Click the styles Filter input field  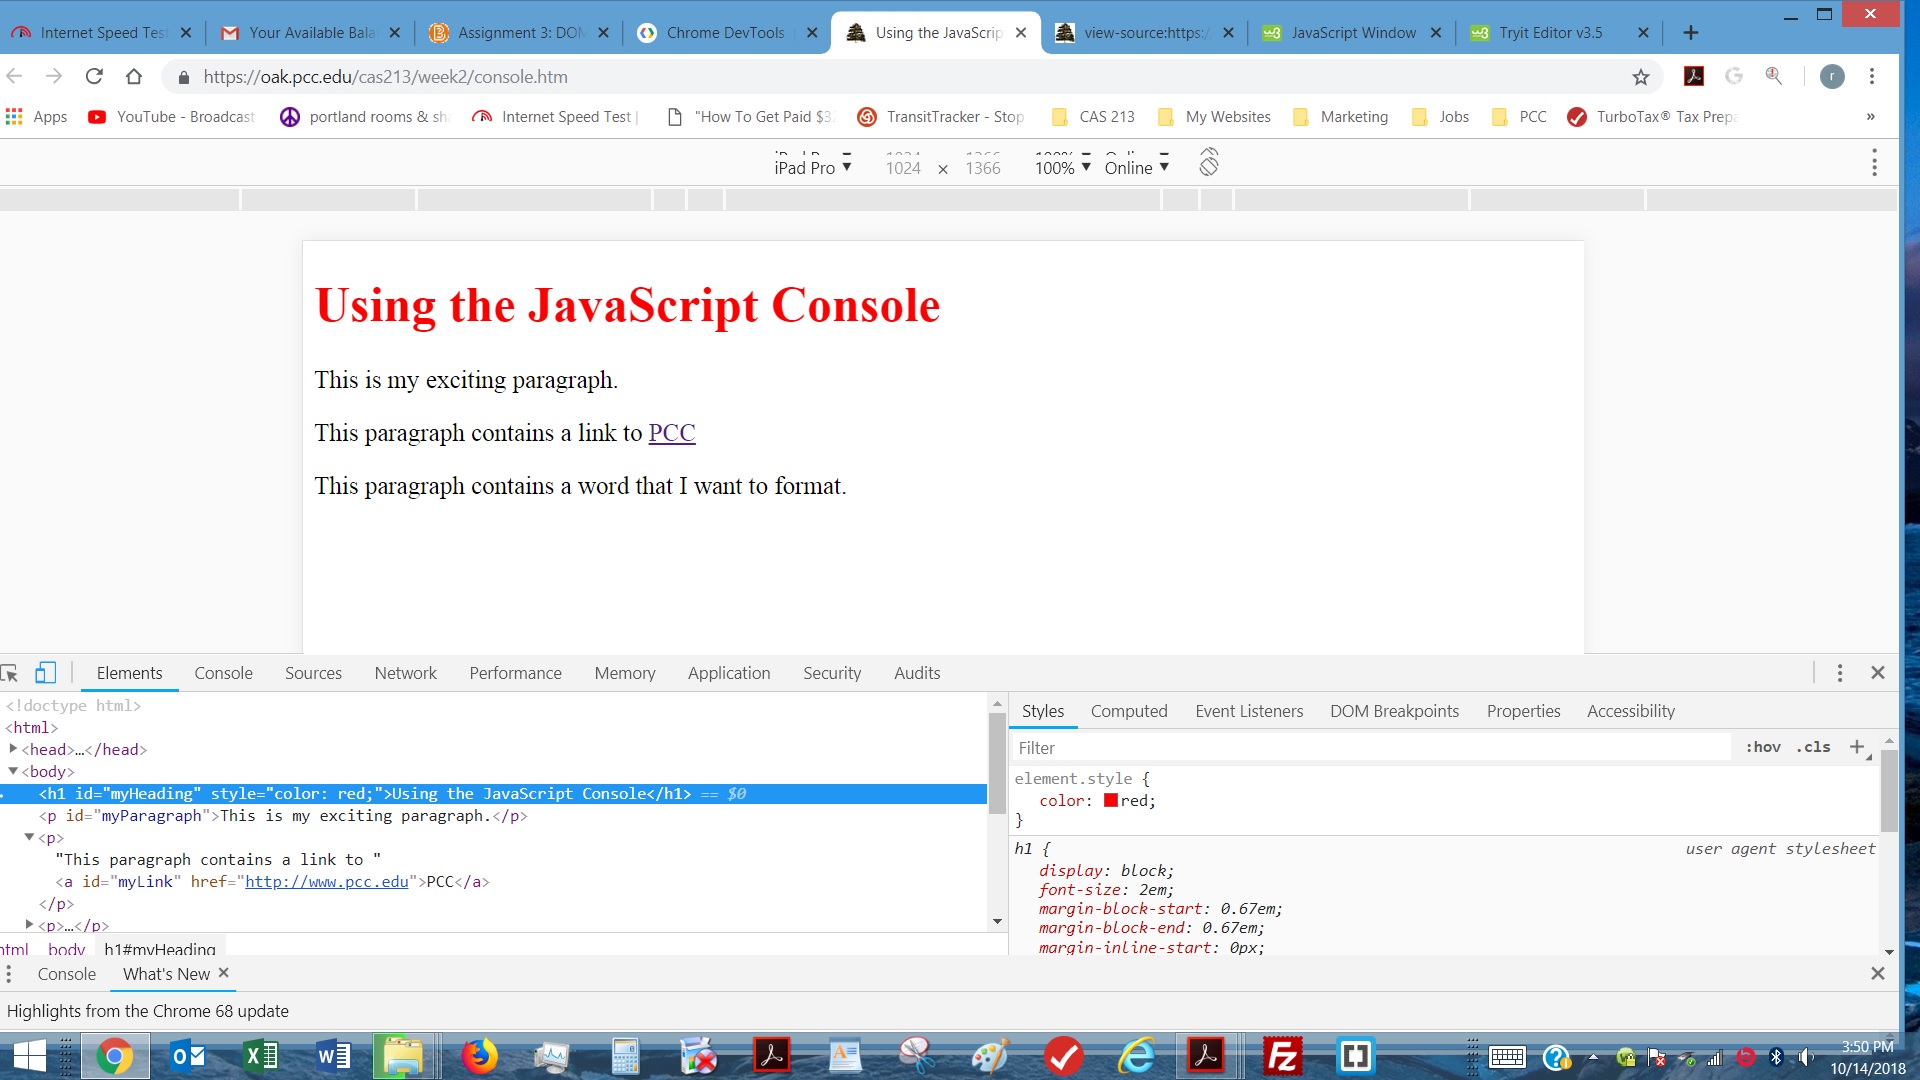pos(1370,748)
